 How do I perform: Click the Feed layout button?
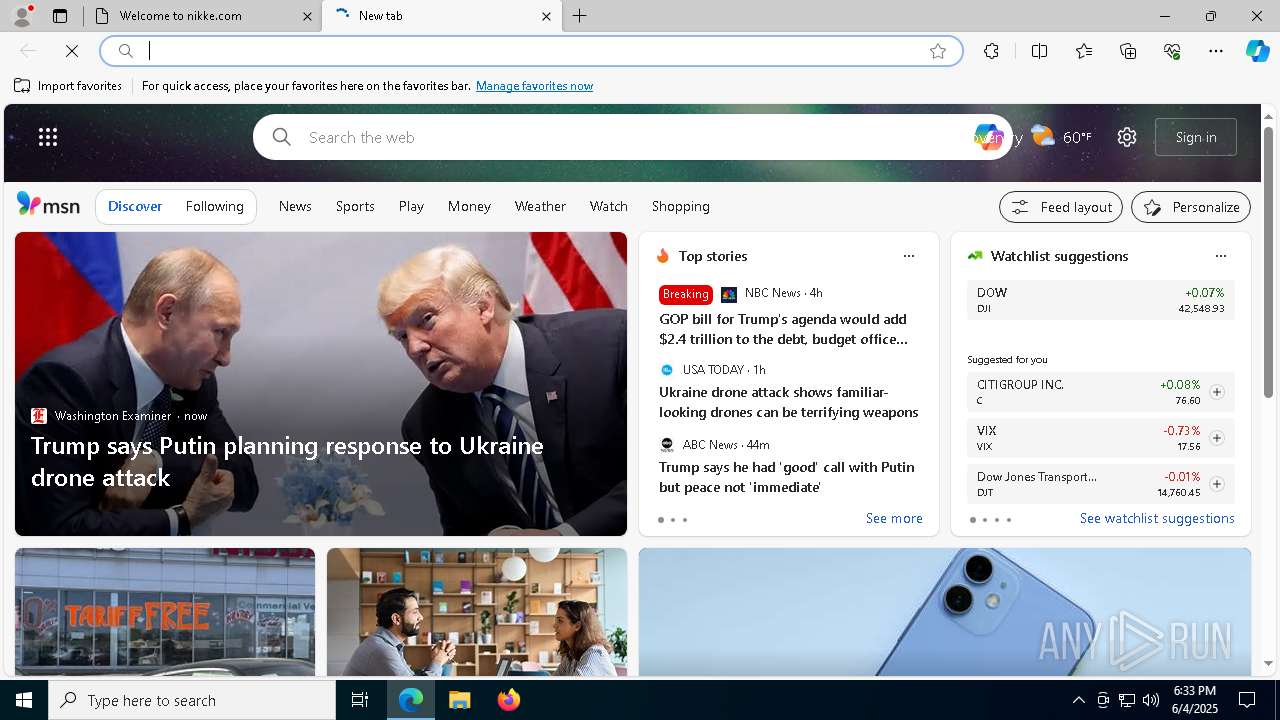click(x=1061, y=207)
